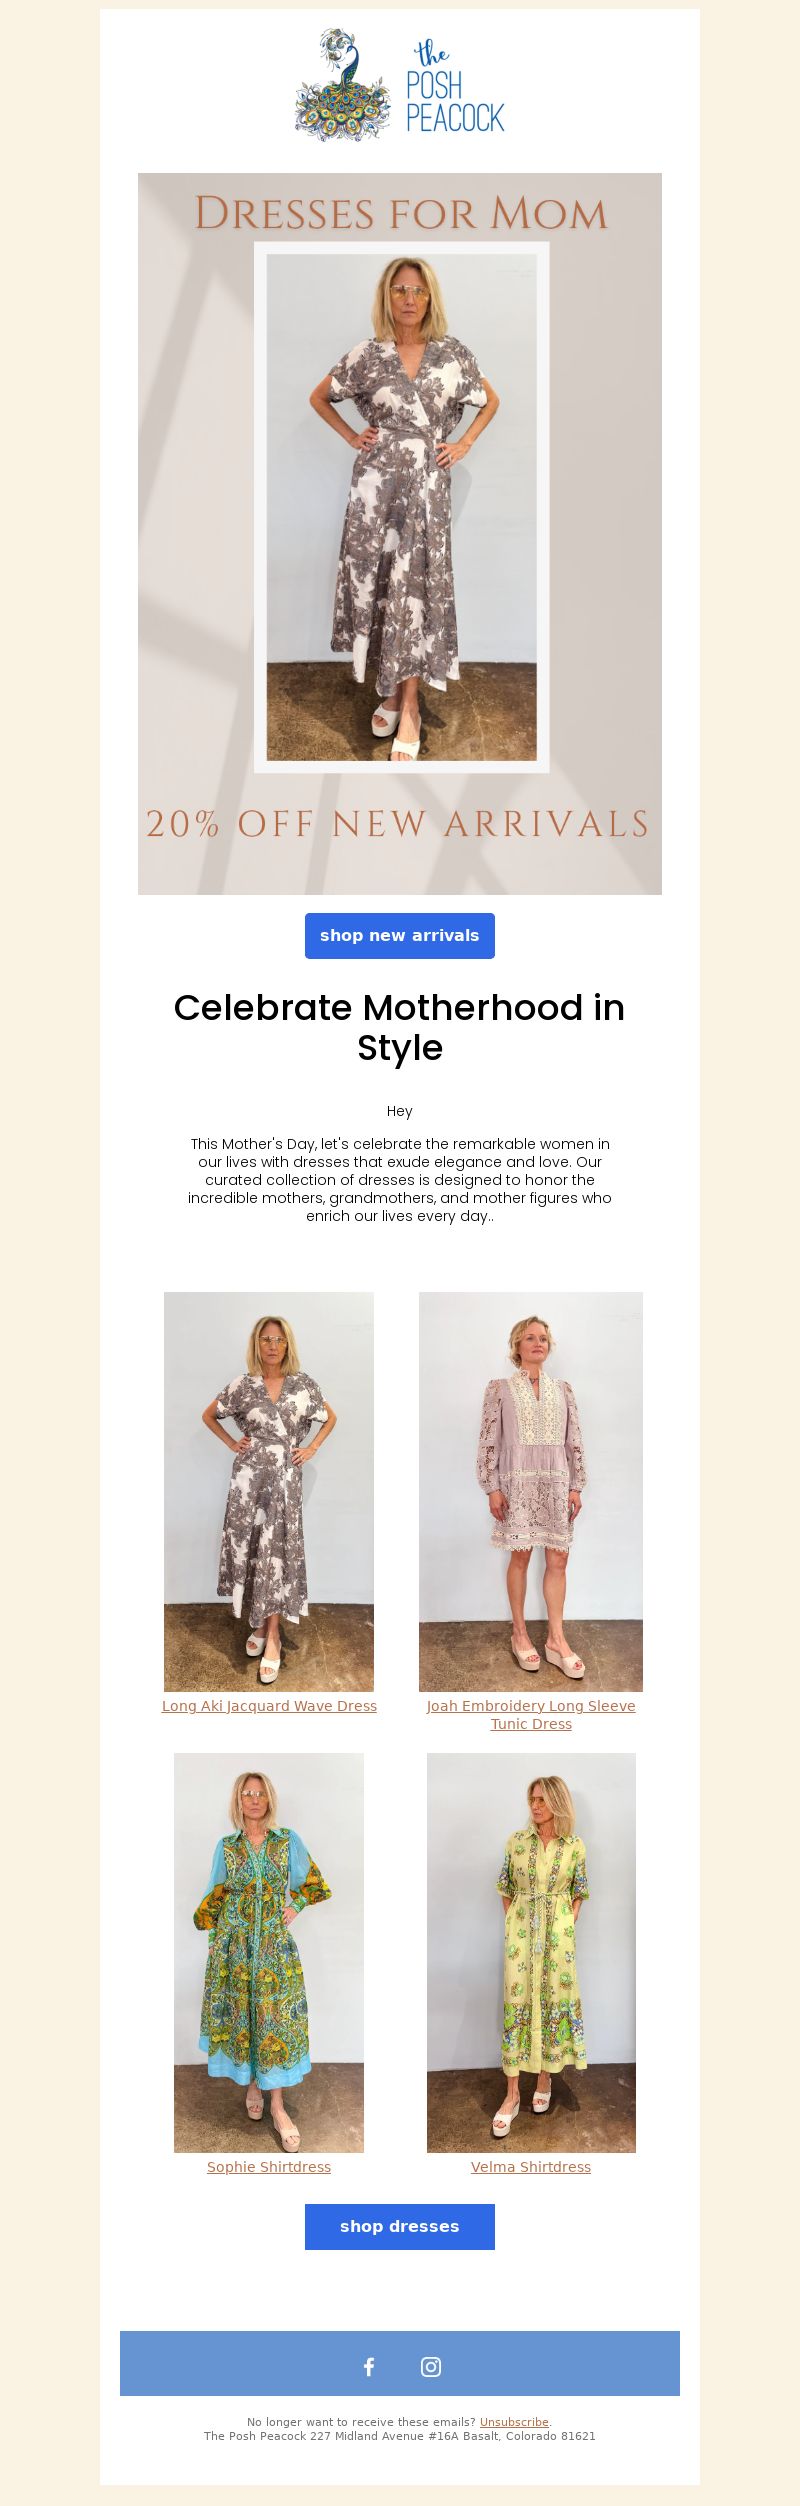The height and width of the screenshot is (2506, 800).
Task: Open the Velma Shirtdress link
Action: tap(531, 2167)
